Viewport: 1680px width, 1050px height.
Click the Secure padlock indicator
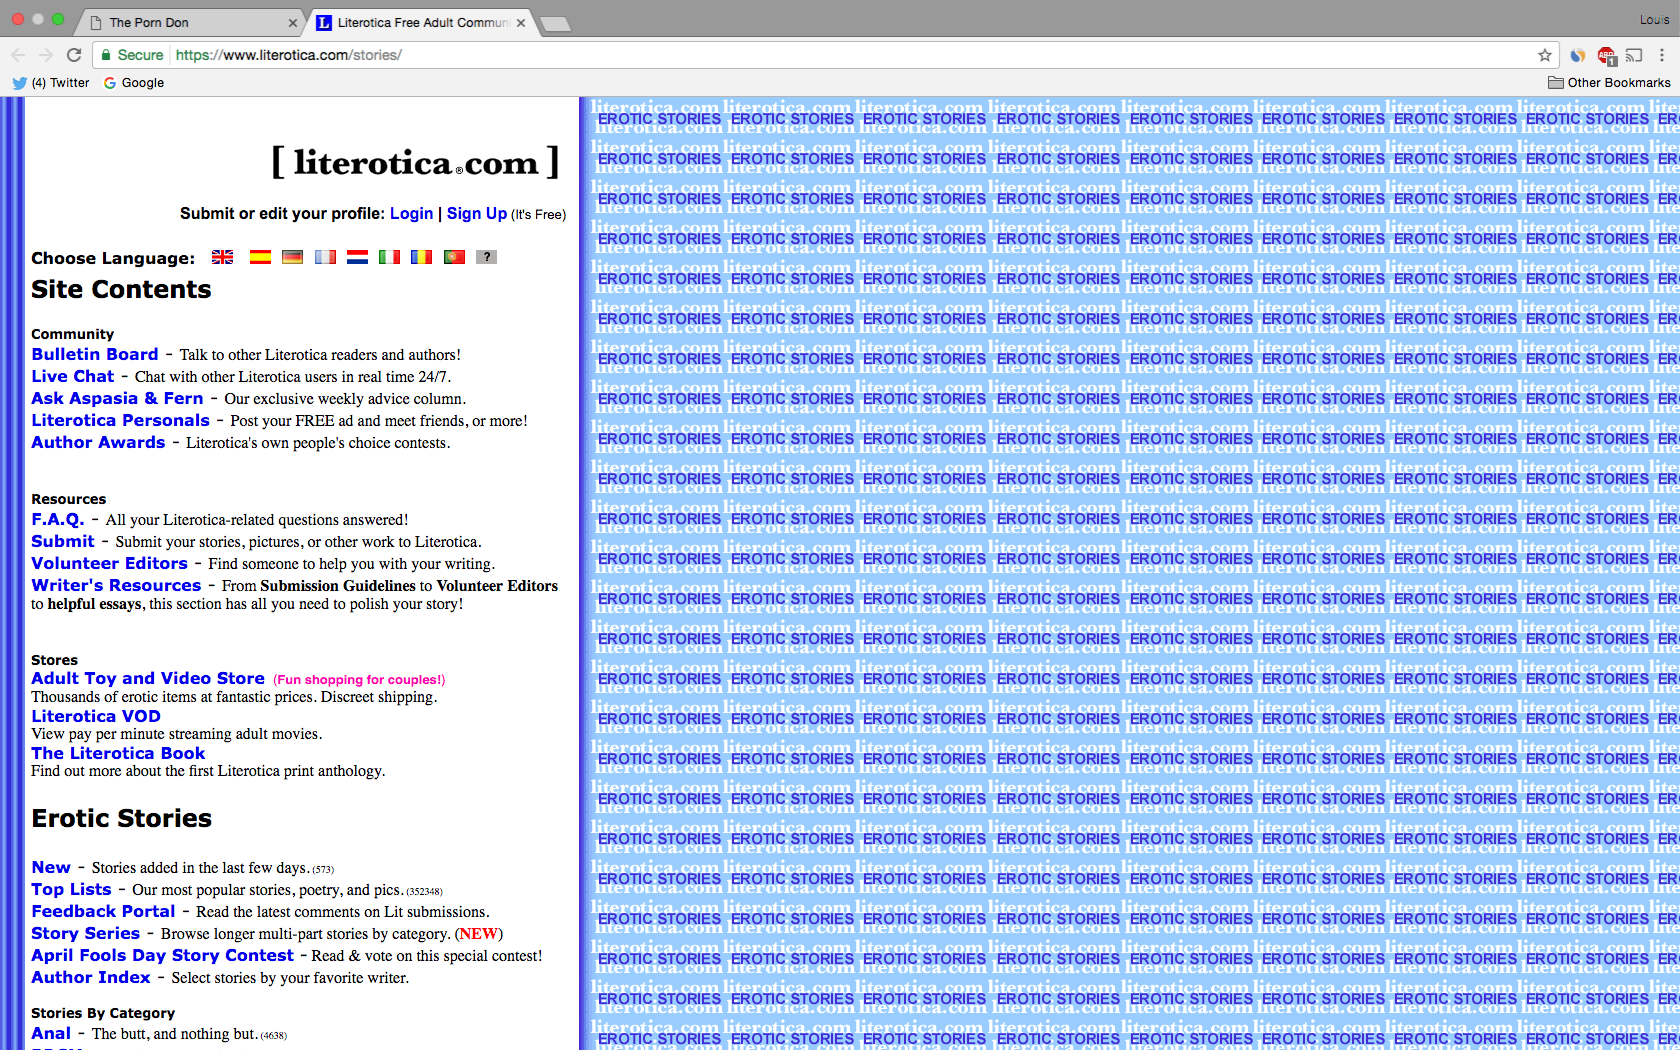point(132,55)
